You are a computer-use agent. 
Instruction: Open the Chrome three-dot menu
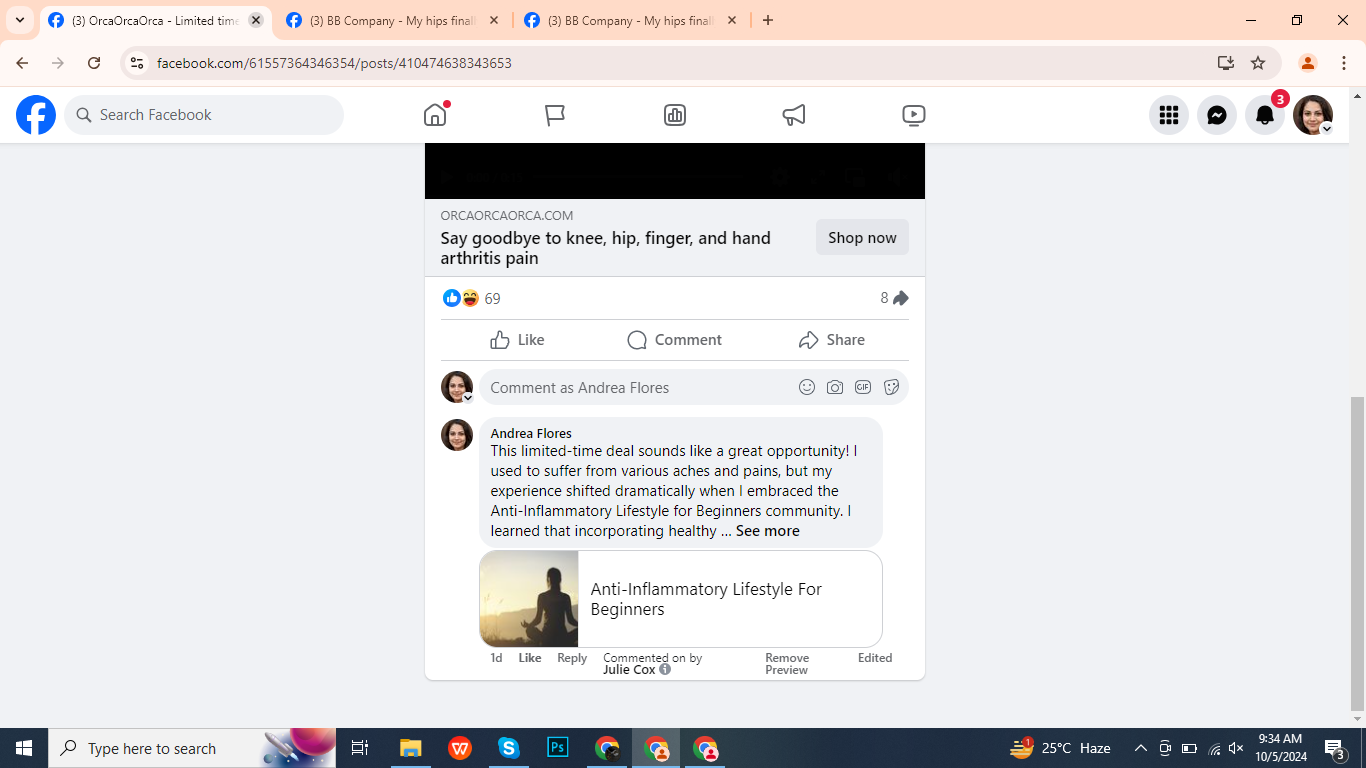tap(1344, 63)
